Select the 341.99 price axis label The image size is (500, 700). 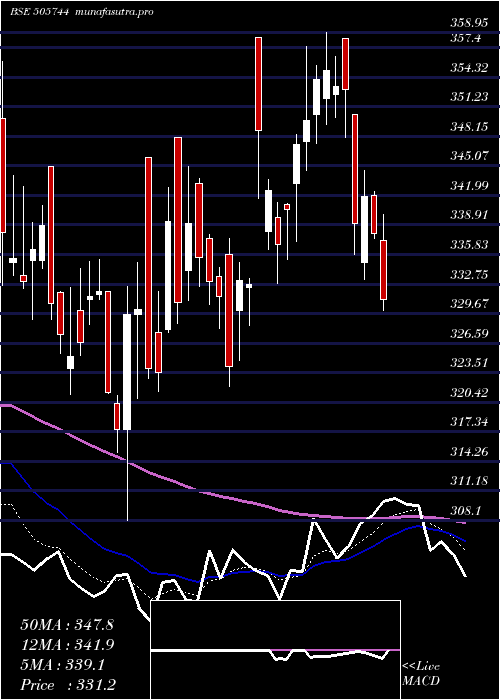point(468,186)
